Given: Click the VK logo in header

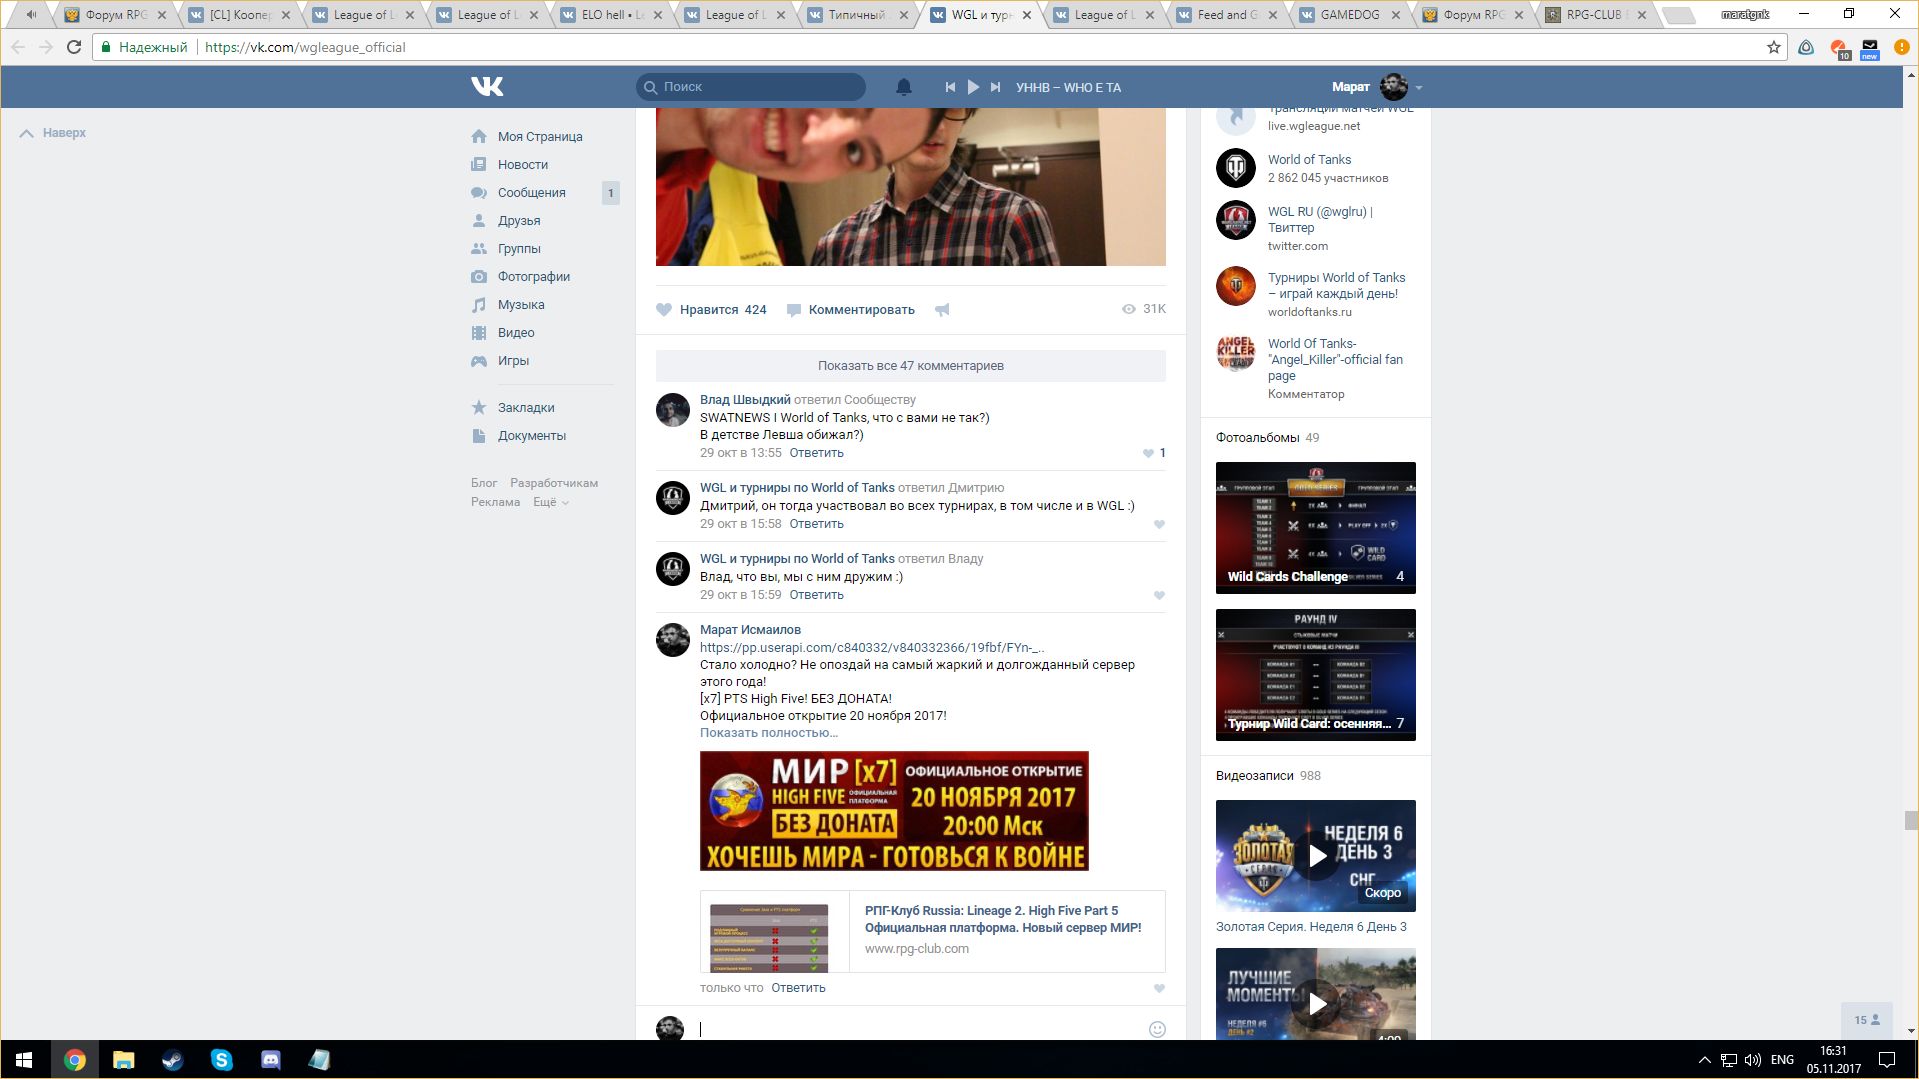Looking at the screenshot, I should 487,87.
